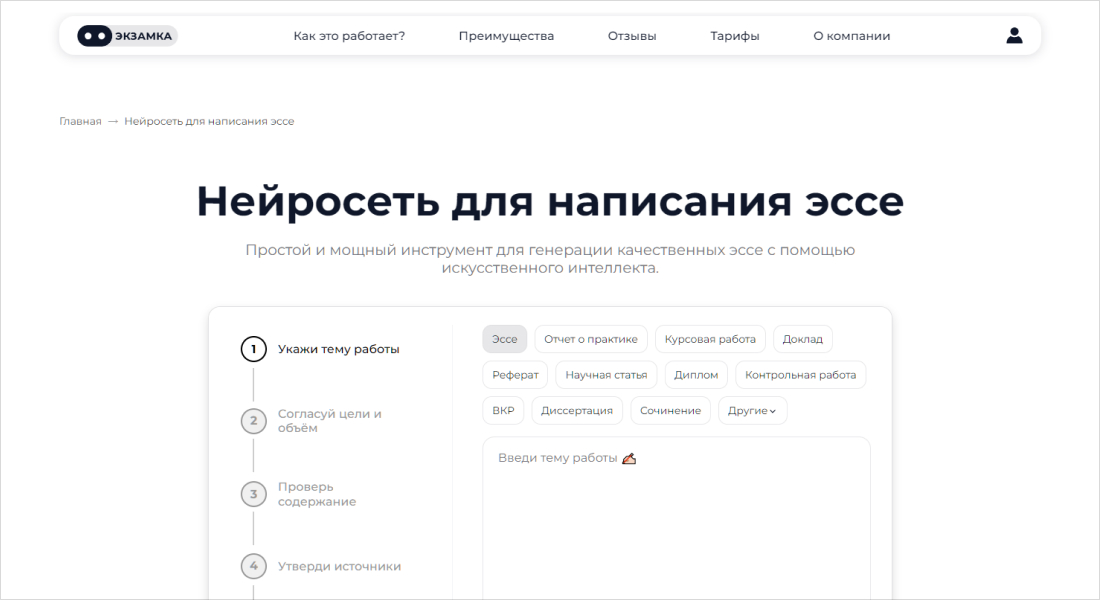Select the Эссе work type
Viewport: 1100px width, 600px height.
click(505, 339)
